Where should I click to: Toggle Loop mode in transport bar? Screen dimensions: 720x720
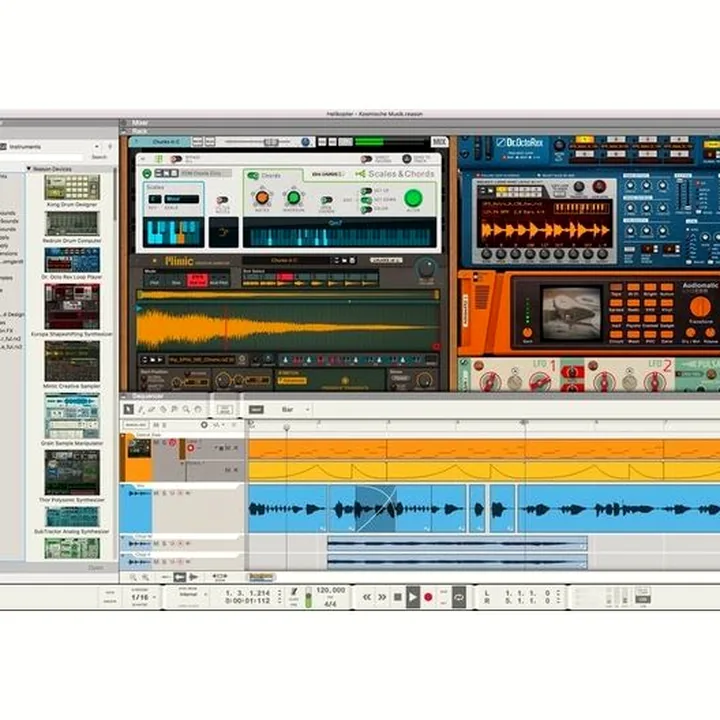[459, 597]
